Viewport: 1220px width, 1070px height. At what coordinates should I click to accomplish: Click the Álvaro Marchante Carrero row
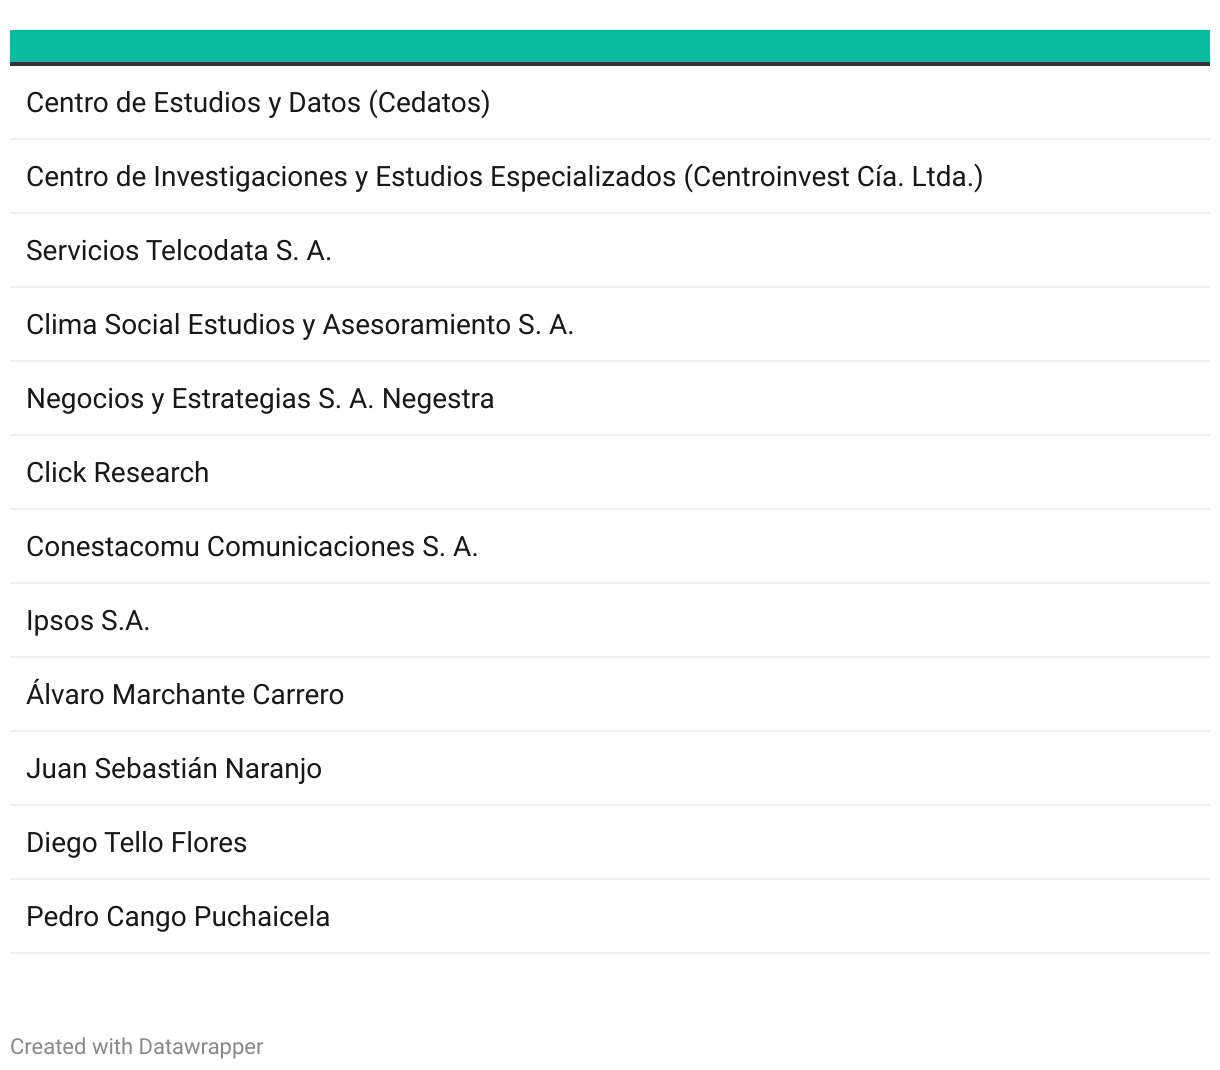click(184, 695)
